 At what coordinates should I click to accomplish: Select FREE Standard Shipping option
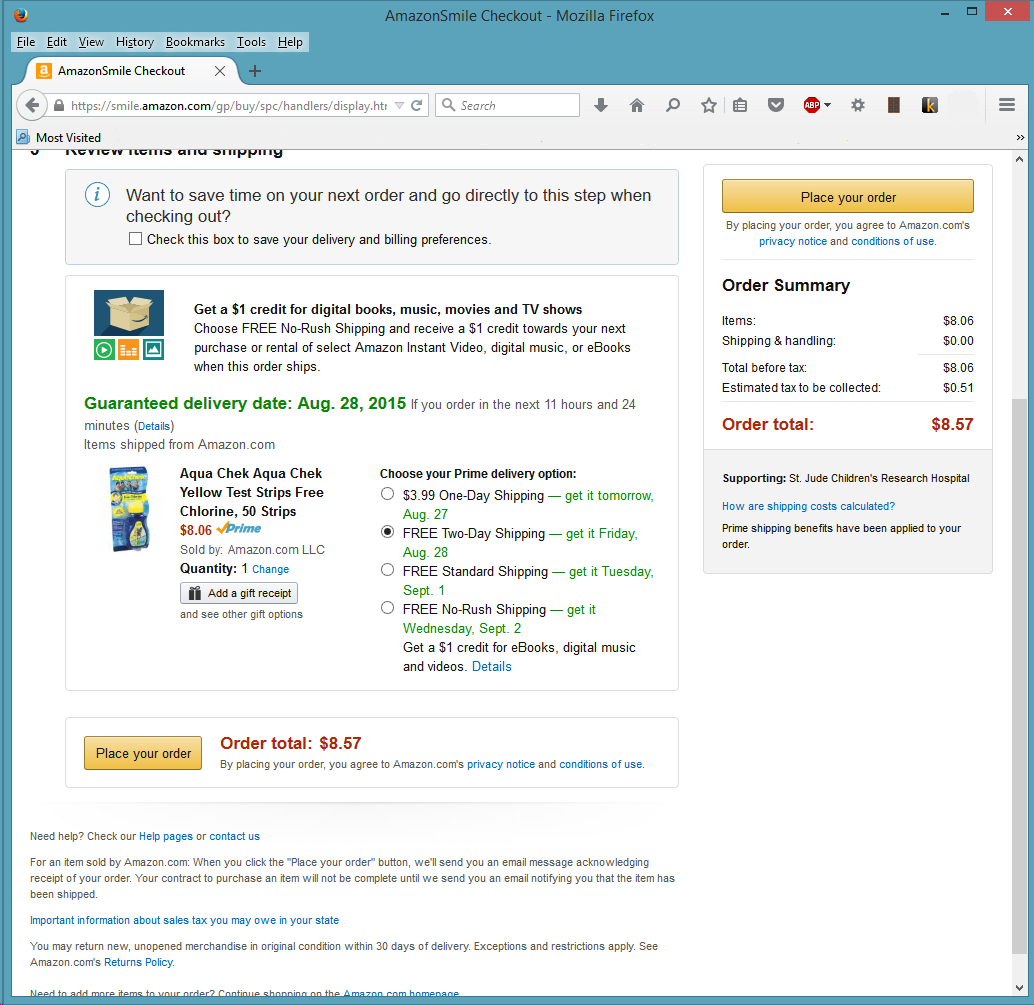(x=388, y=570)
